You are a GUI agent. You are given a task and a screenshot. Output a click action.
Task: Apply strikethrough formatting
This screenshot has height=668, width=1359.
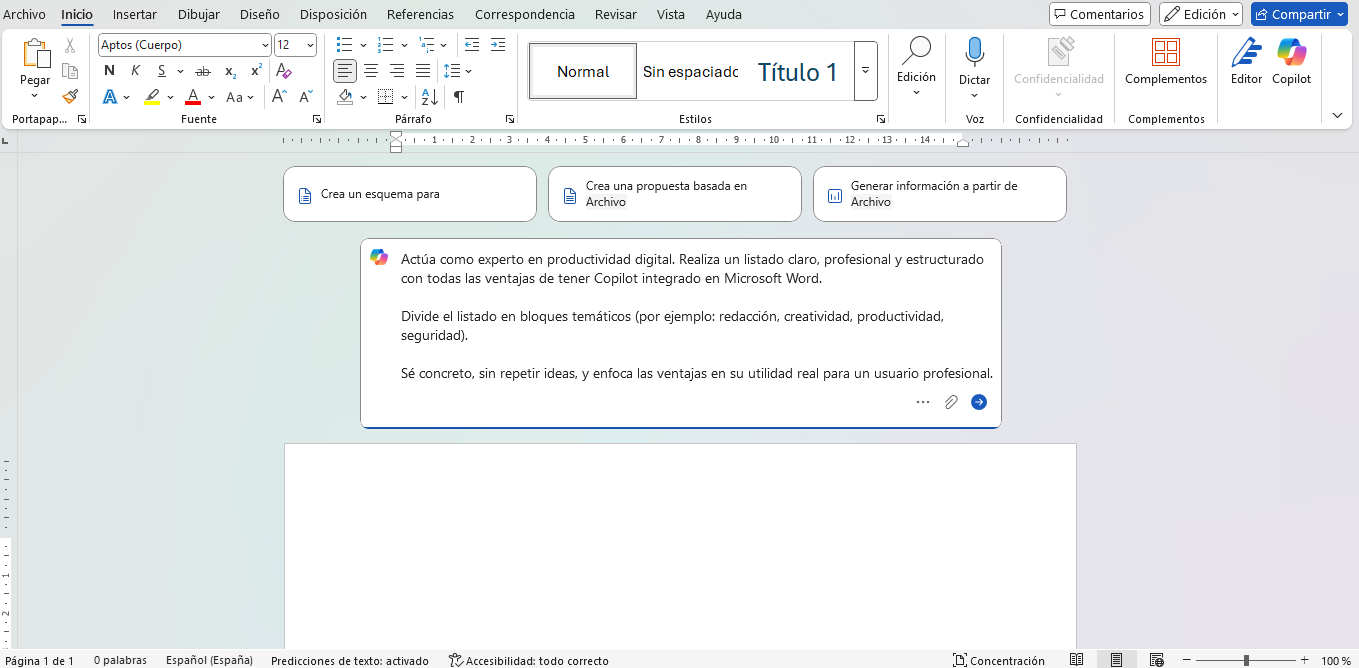[x=203, y=71]
